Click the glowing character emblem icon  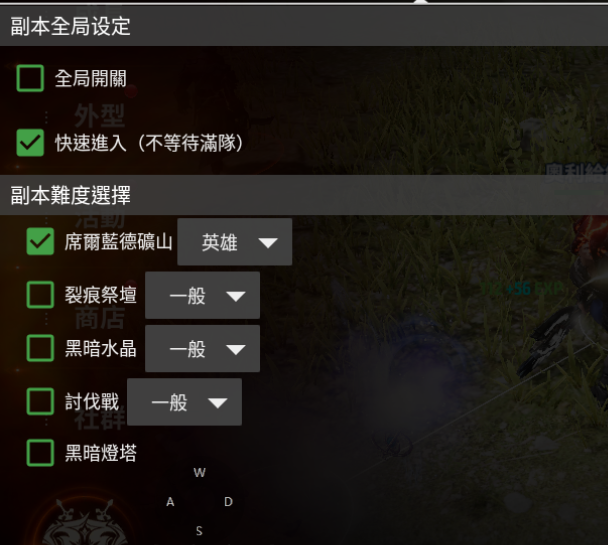pos(86,522)
